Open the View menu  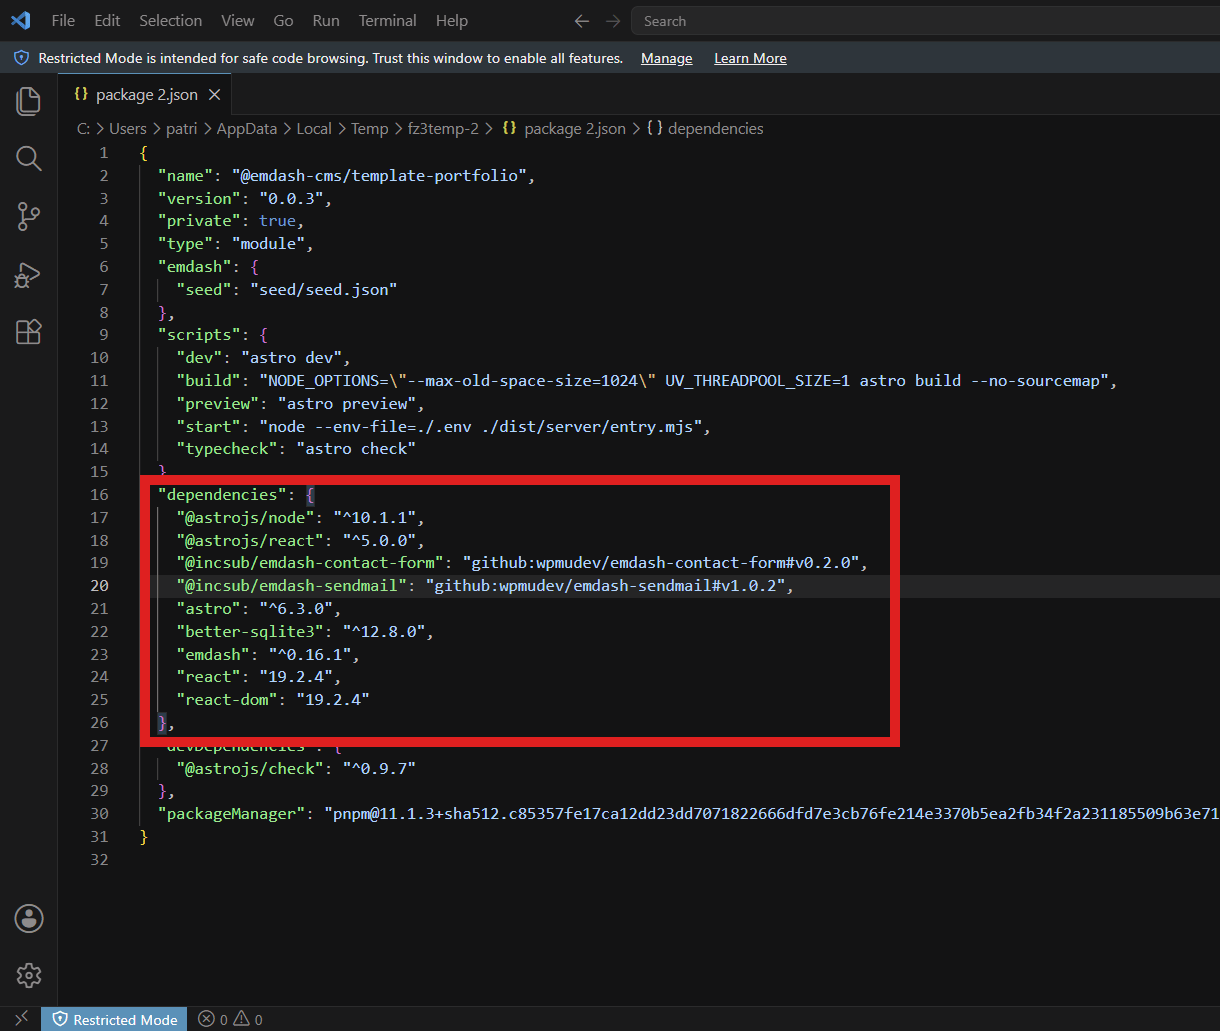(238, 21)
